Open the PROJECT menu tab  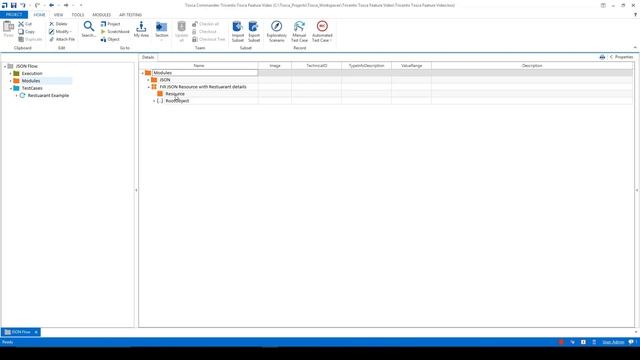pos(14,15)
